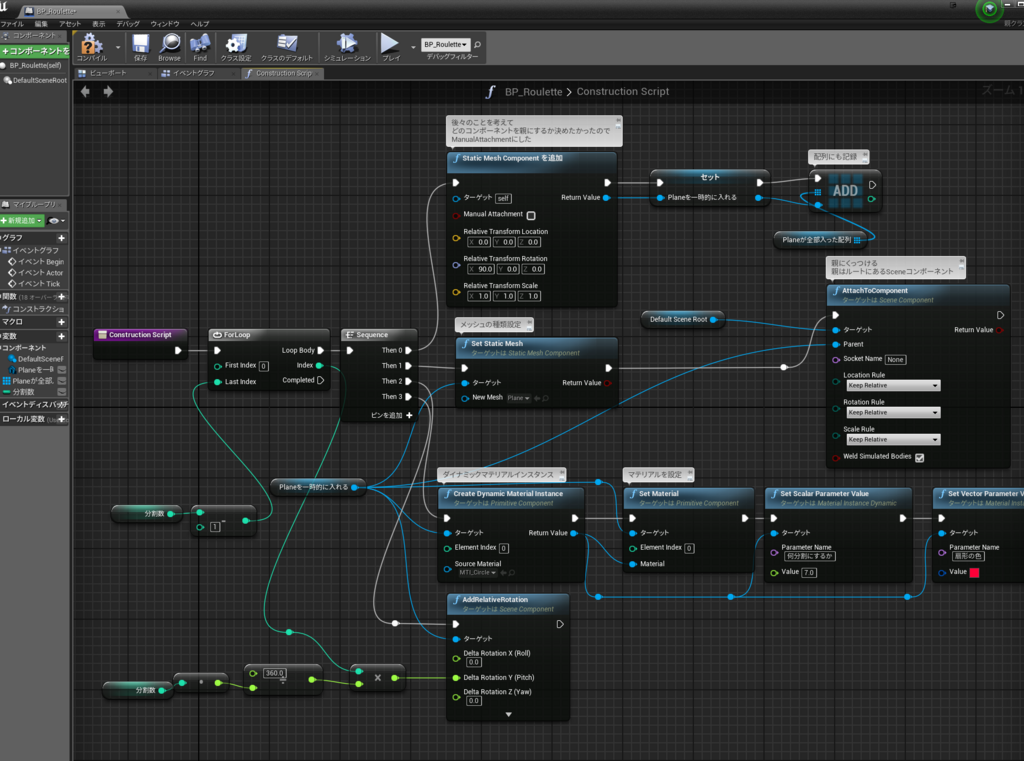Add a new graph with グラフ plus
The image size is (1024, 761).
pyautogui.click(x=61, y=238)
